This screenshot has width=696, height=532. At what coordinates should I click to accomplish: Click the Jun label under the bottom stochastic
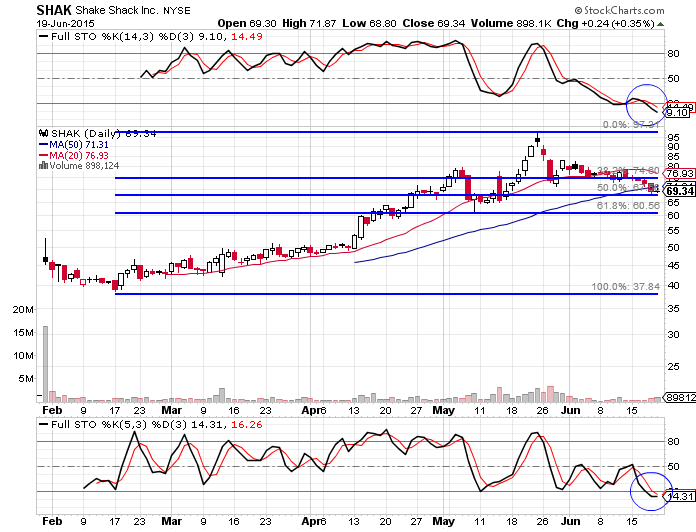click(x=570, y=521)
